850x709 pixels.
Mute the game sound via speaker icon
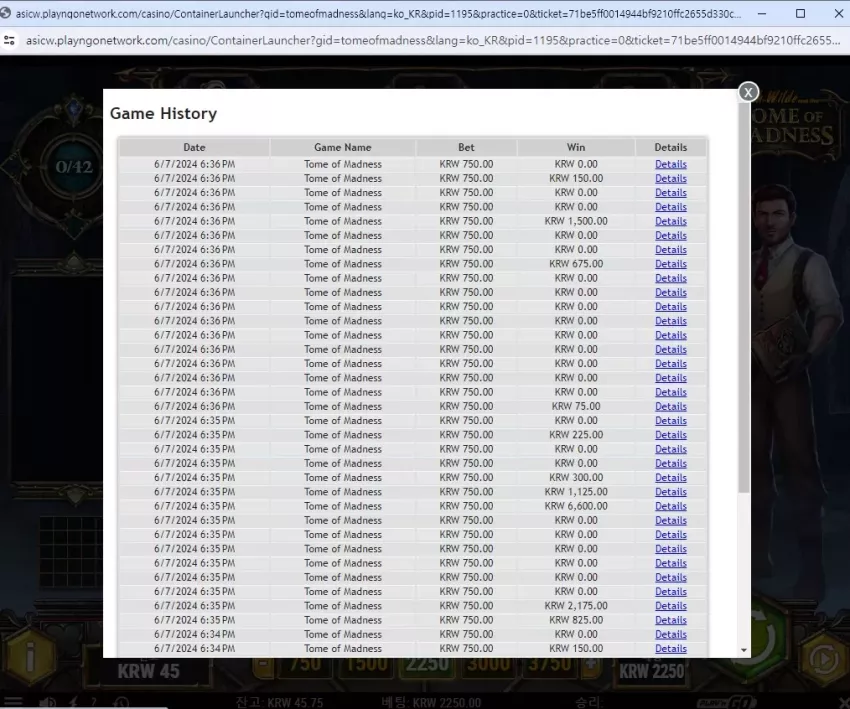[x=48, y=702]
